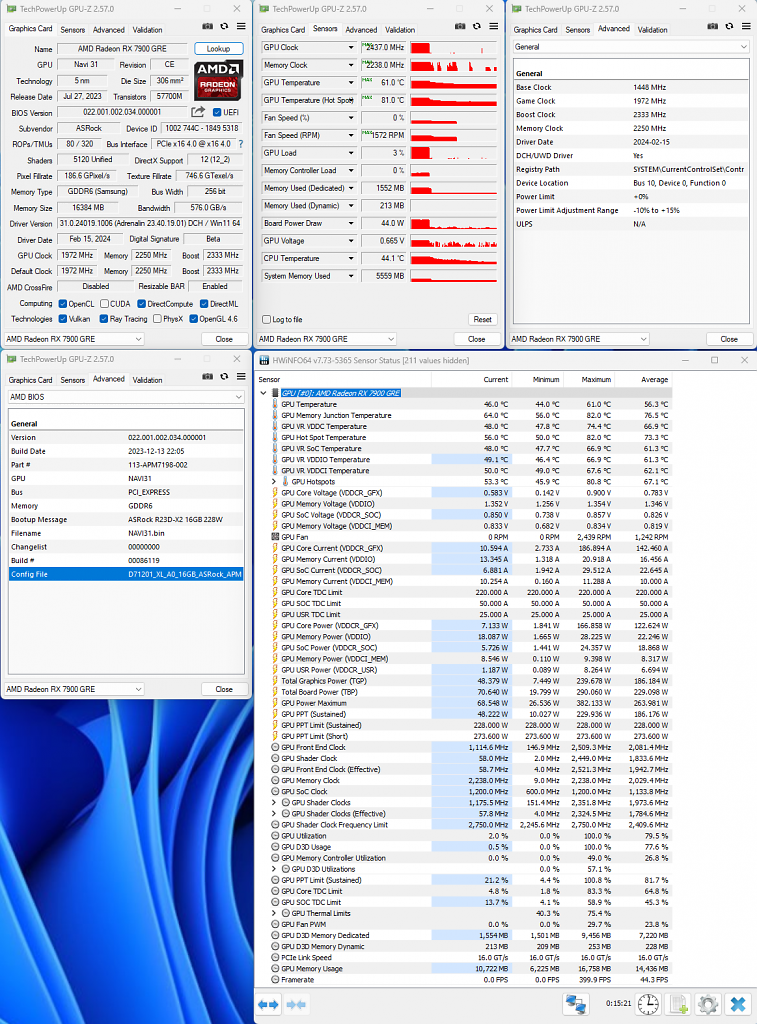Click refresh icon in GPU-Z Sensors window
Screen dimensions: 757x1024
click(x=477, y=27)
